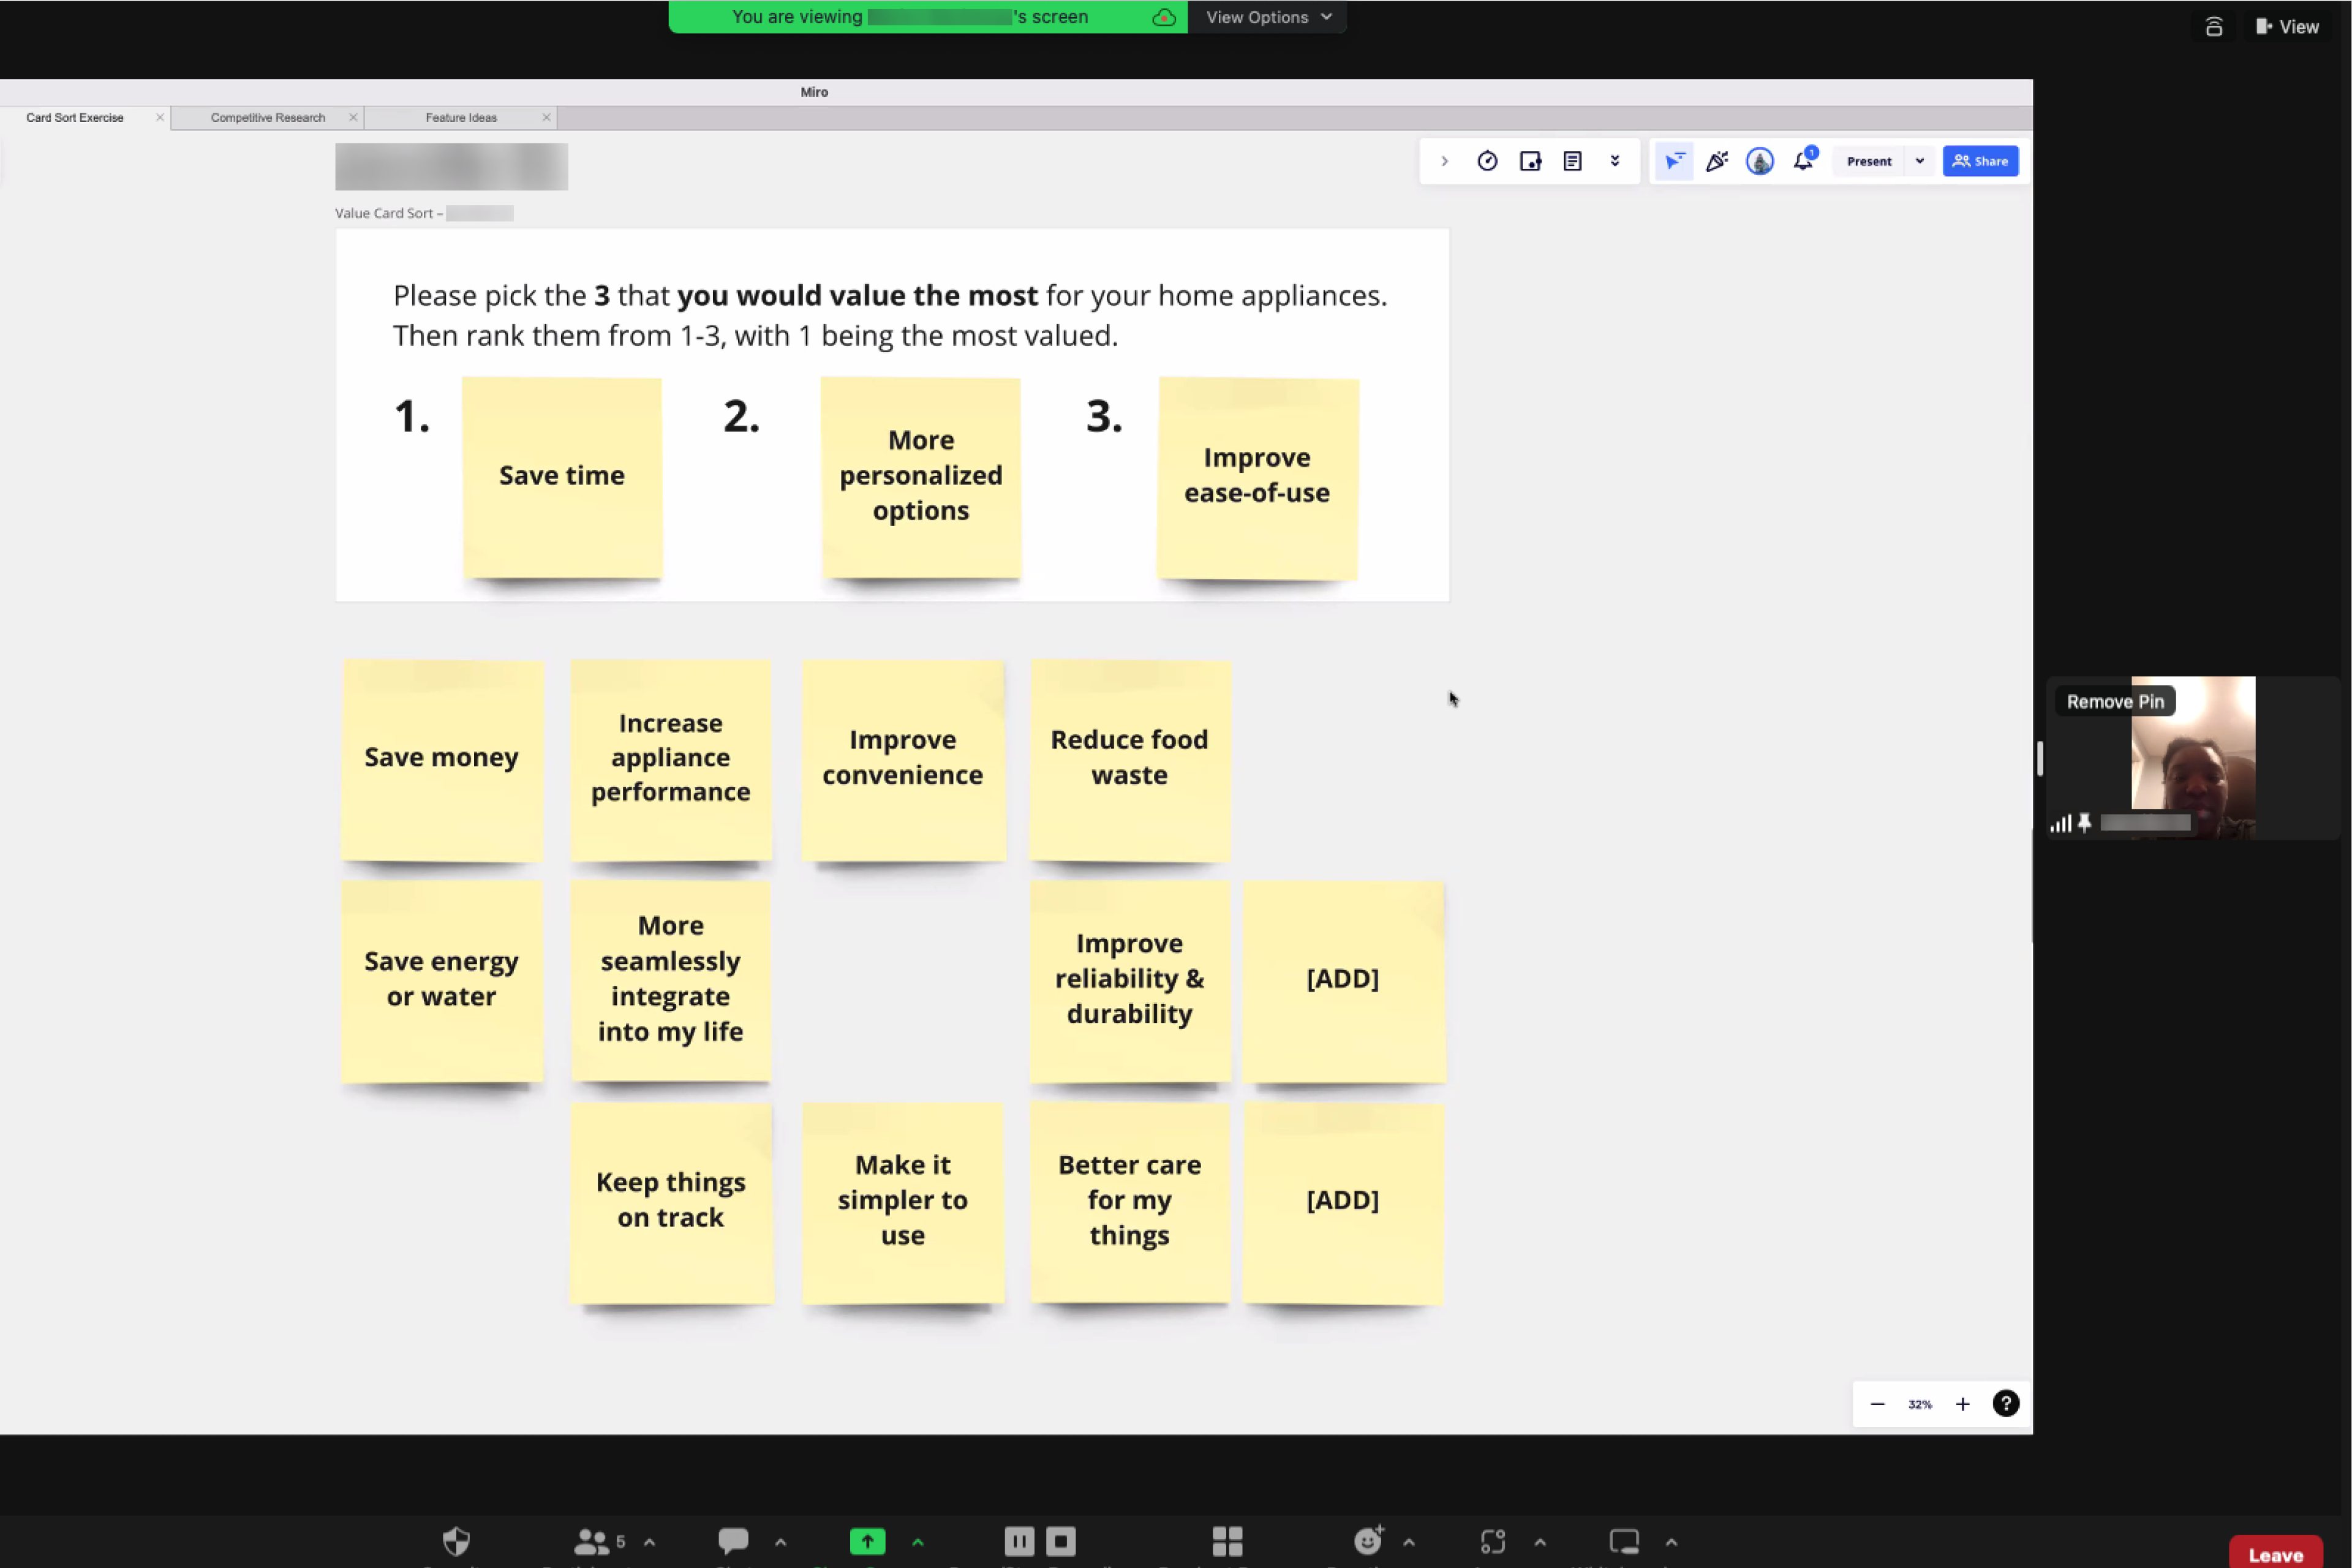Select the 'Save money' sticky note
Viewport: 2352px width, 1568px height.
pyautogui.click(x=442, y=760)
